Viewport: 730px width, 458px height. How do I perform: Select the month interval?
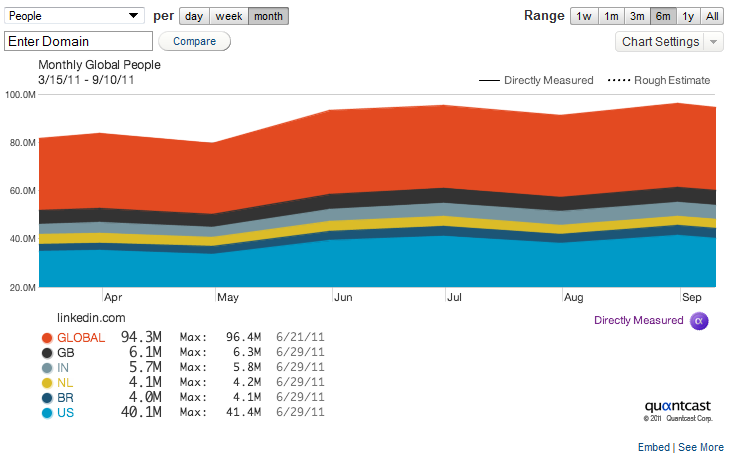pyautogui.click(x=268, y=16)
